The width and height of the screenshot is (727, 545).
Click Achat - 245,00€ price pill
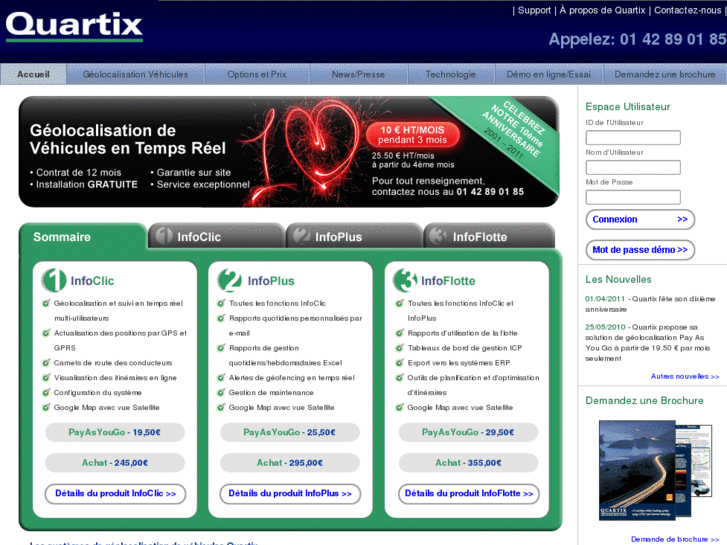click(115, 462)
